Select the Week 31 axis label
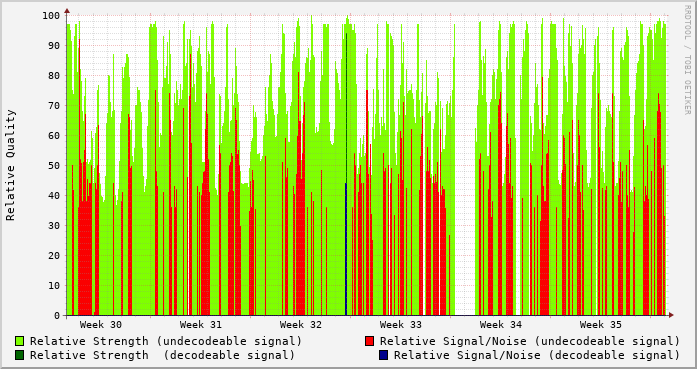The height and width of the screenshot is (369, 697). click(200, 325)
